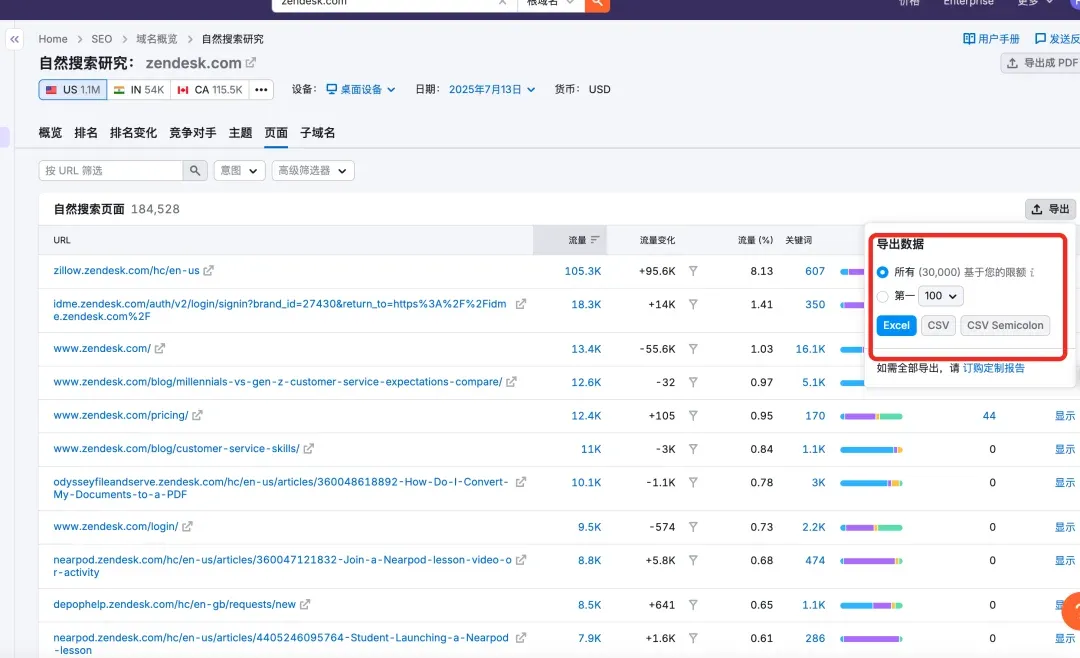
Task: Click the info icon beside 基于您的限额
Action: point(1031,272)
